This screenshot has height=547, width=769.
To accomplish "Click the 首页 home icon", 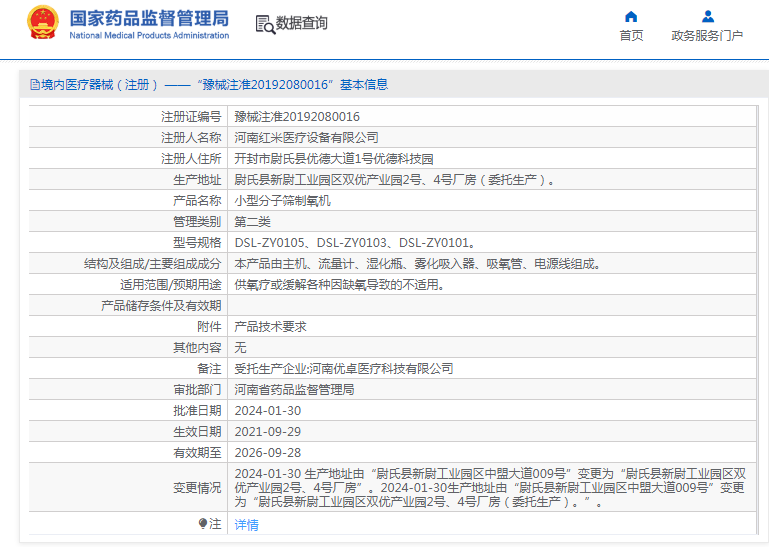I will click(x=631, y=17).
